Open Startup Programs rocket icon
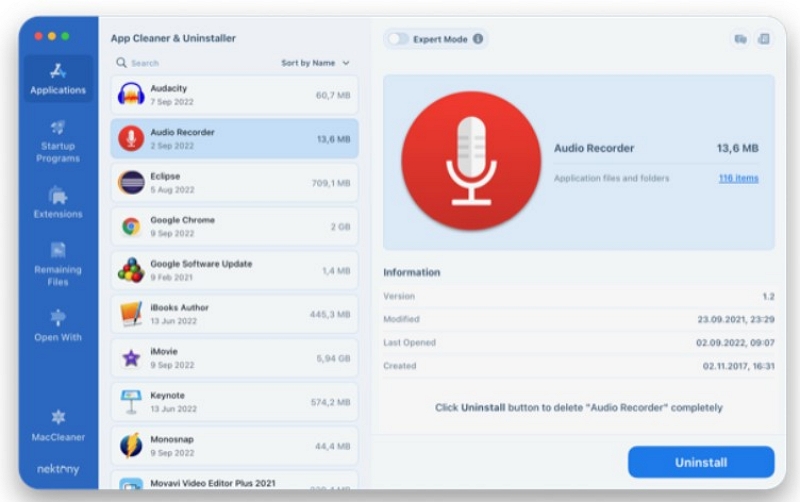 (58, 127)
